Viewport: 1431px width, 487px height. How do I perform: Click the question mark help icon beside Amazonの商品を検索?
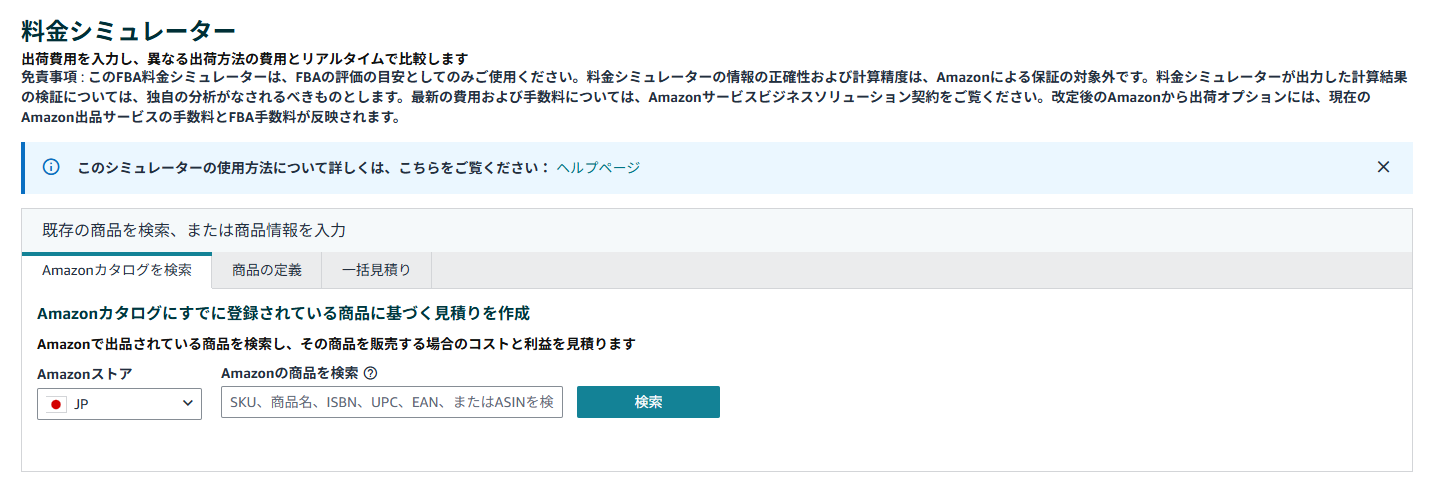370,374
